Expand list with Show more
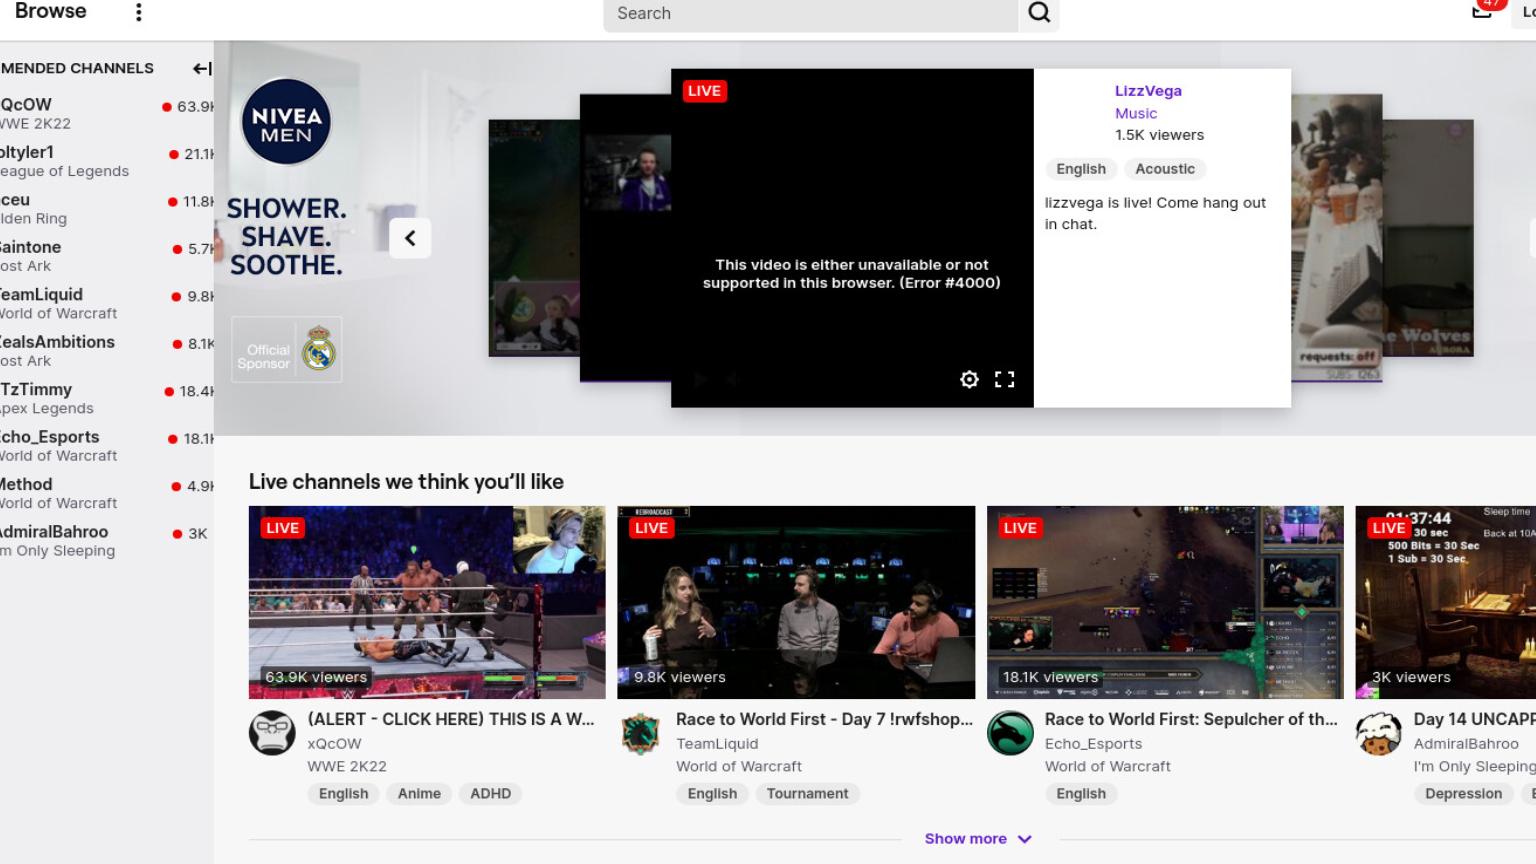Screen dimensions: 1536x864 [x=977, y=839]
